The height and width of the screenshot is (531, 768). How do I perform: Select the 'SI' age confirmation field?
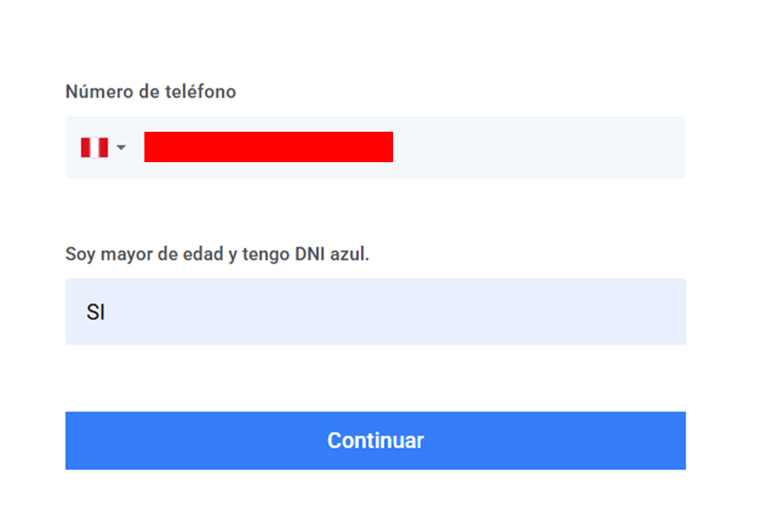[x=376, y=312]
